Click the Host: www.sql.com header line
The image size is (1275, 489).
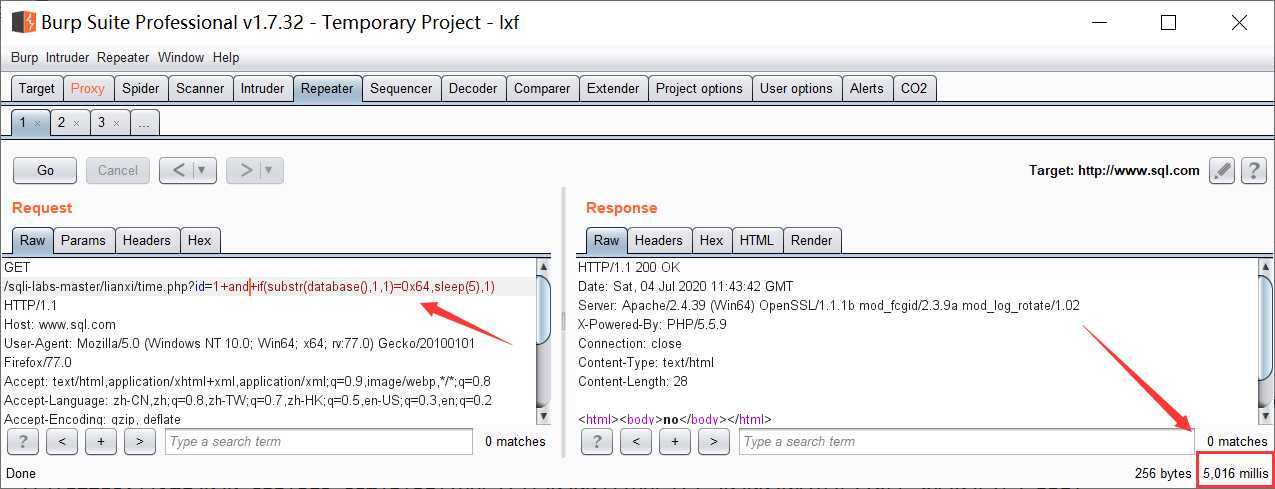(x=60, y=324)
